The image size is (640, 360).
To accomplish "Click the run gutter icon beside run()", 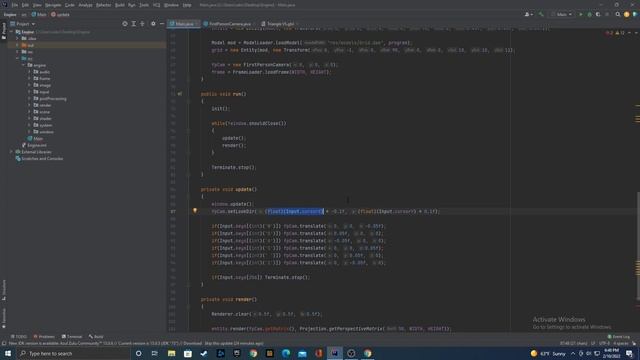I will pyautogui.click(x=180, y=94).
